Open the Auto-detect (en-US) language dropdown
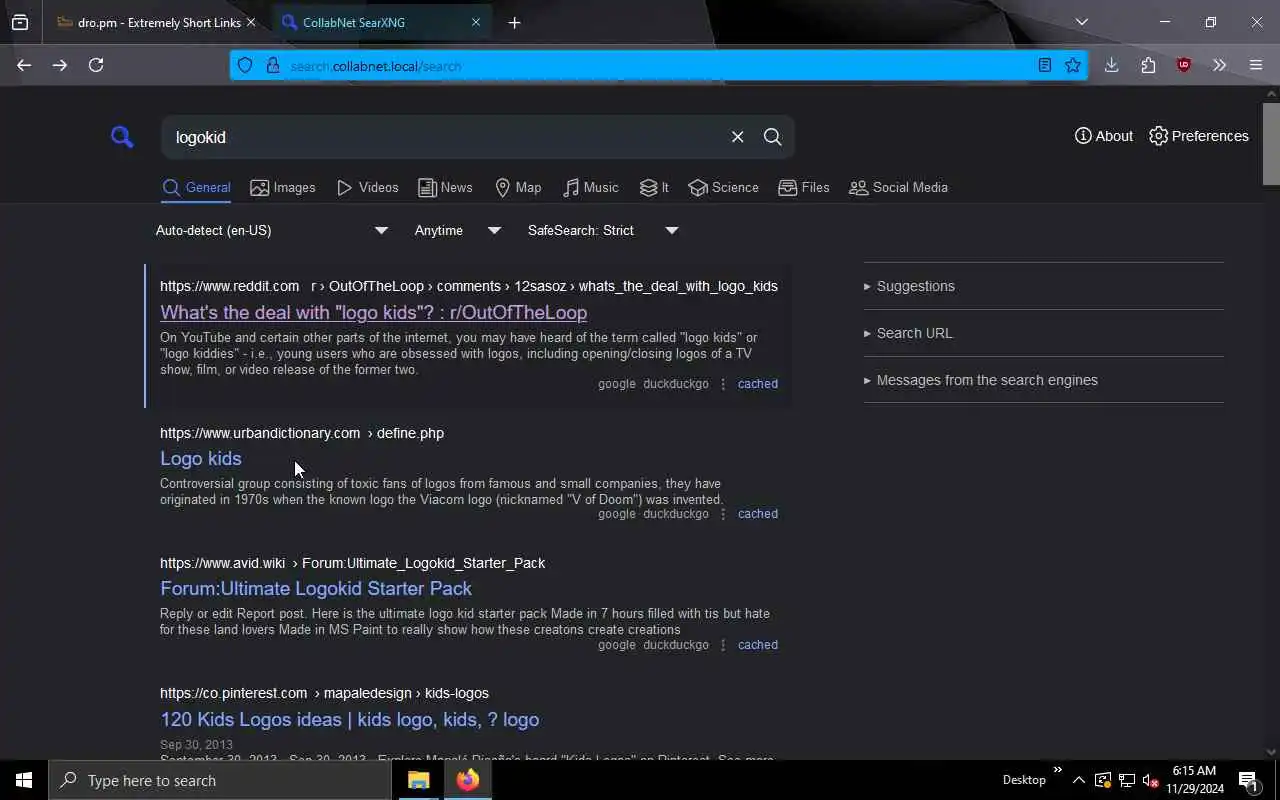The image size is (1280, 800). coord(271,230)
